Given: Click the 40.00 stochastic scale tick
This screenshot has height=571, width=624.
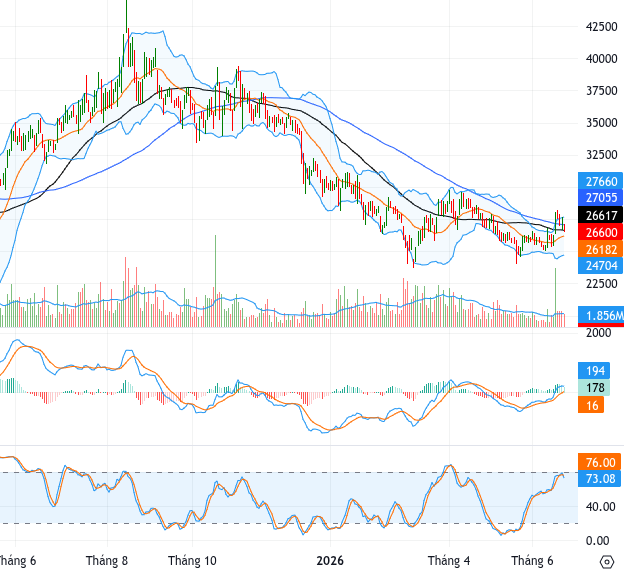Looking at the screenshot, I should 600,507.
